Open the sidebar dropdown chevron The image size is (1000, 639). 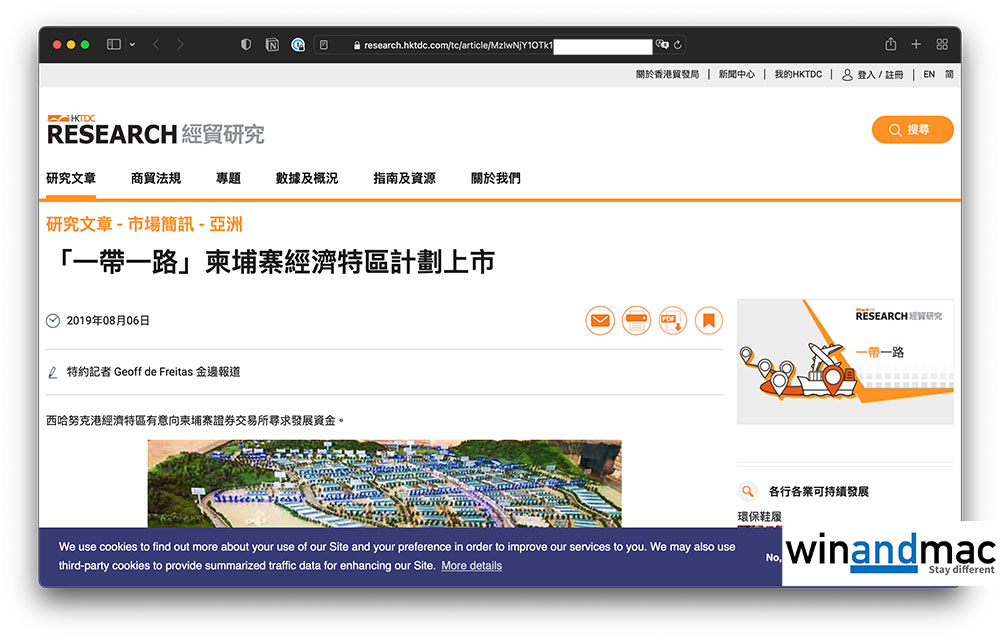coord(132,45)
